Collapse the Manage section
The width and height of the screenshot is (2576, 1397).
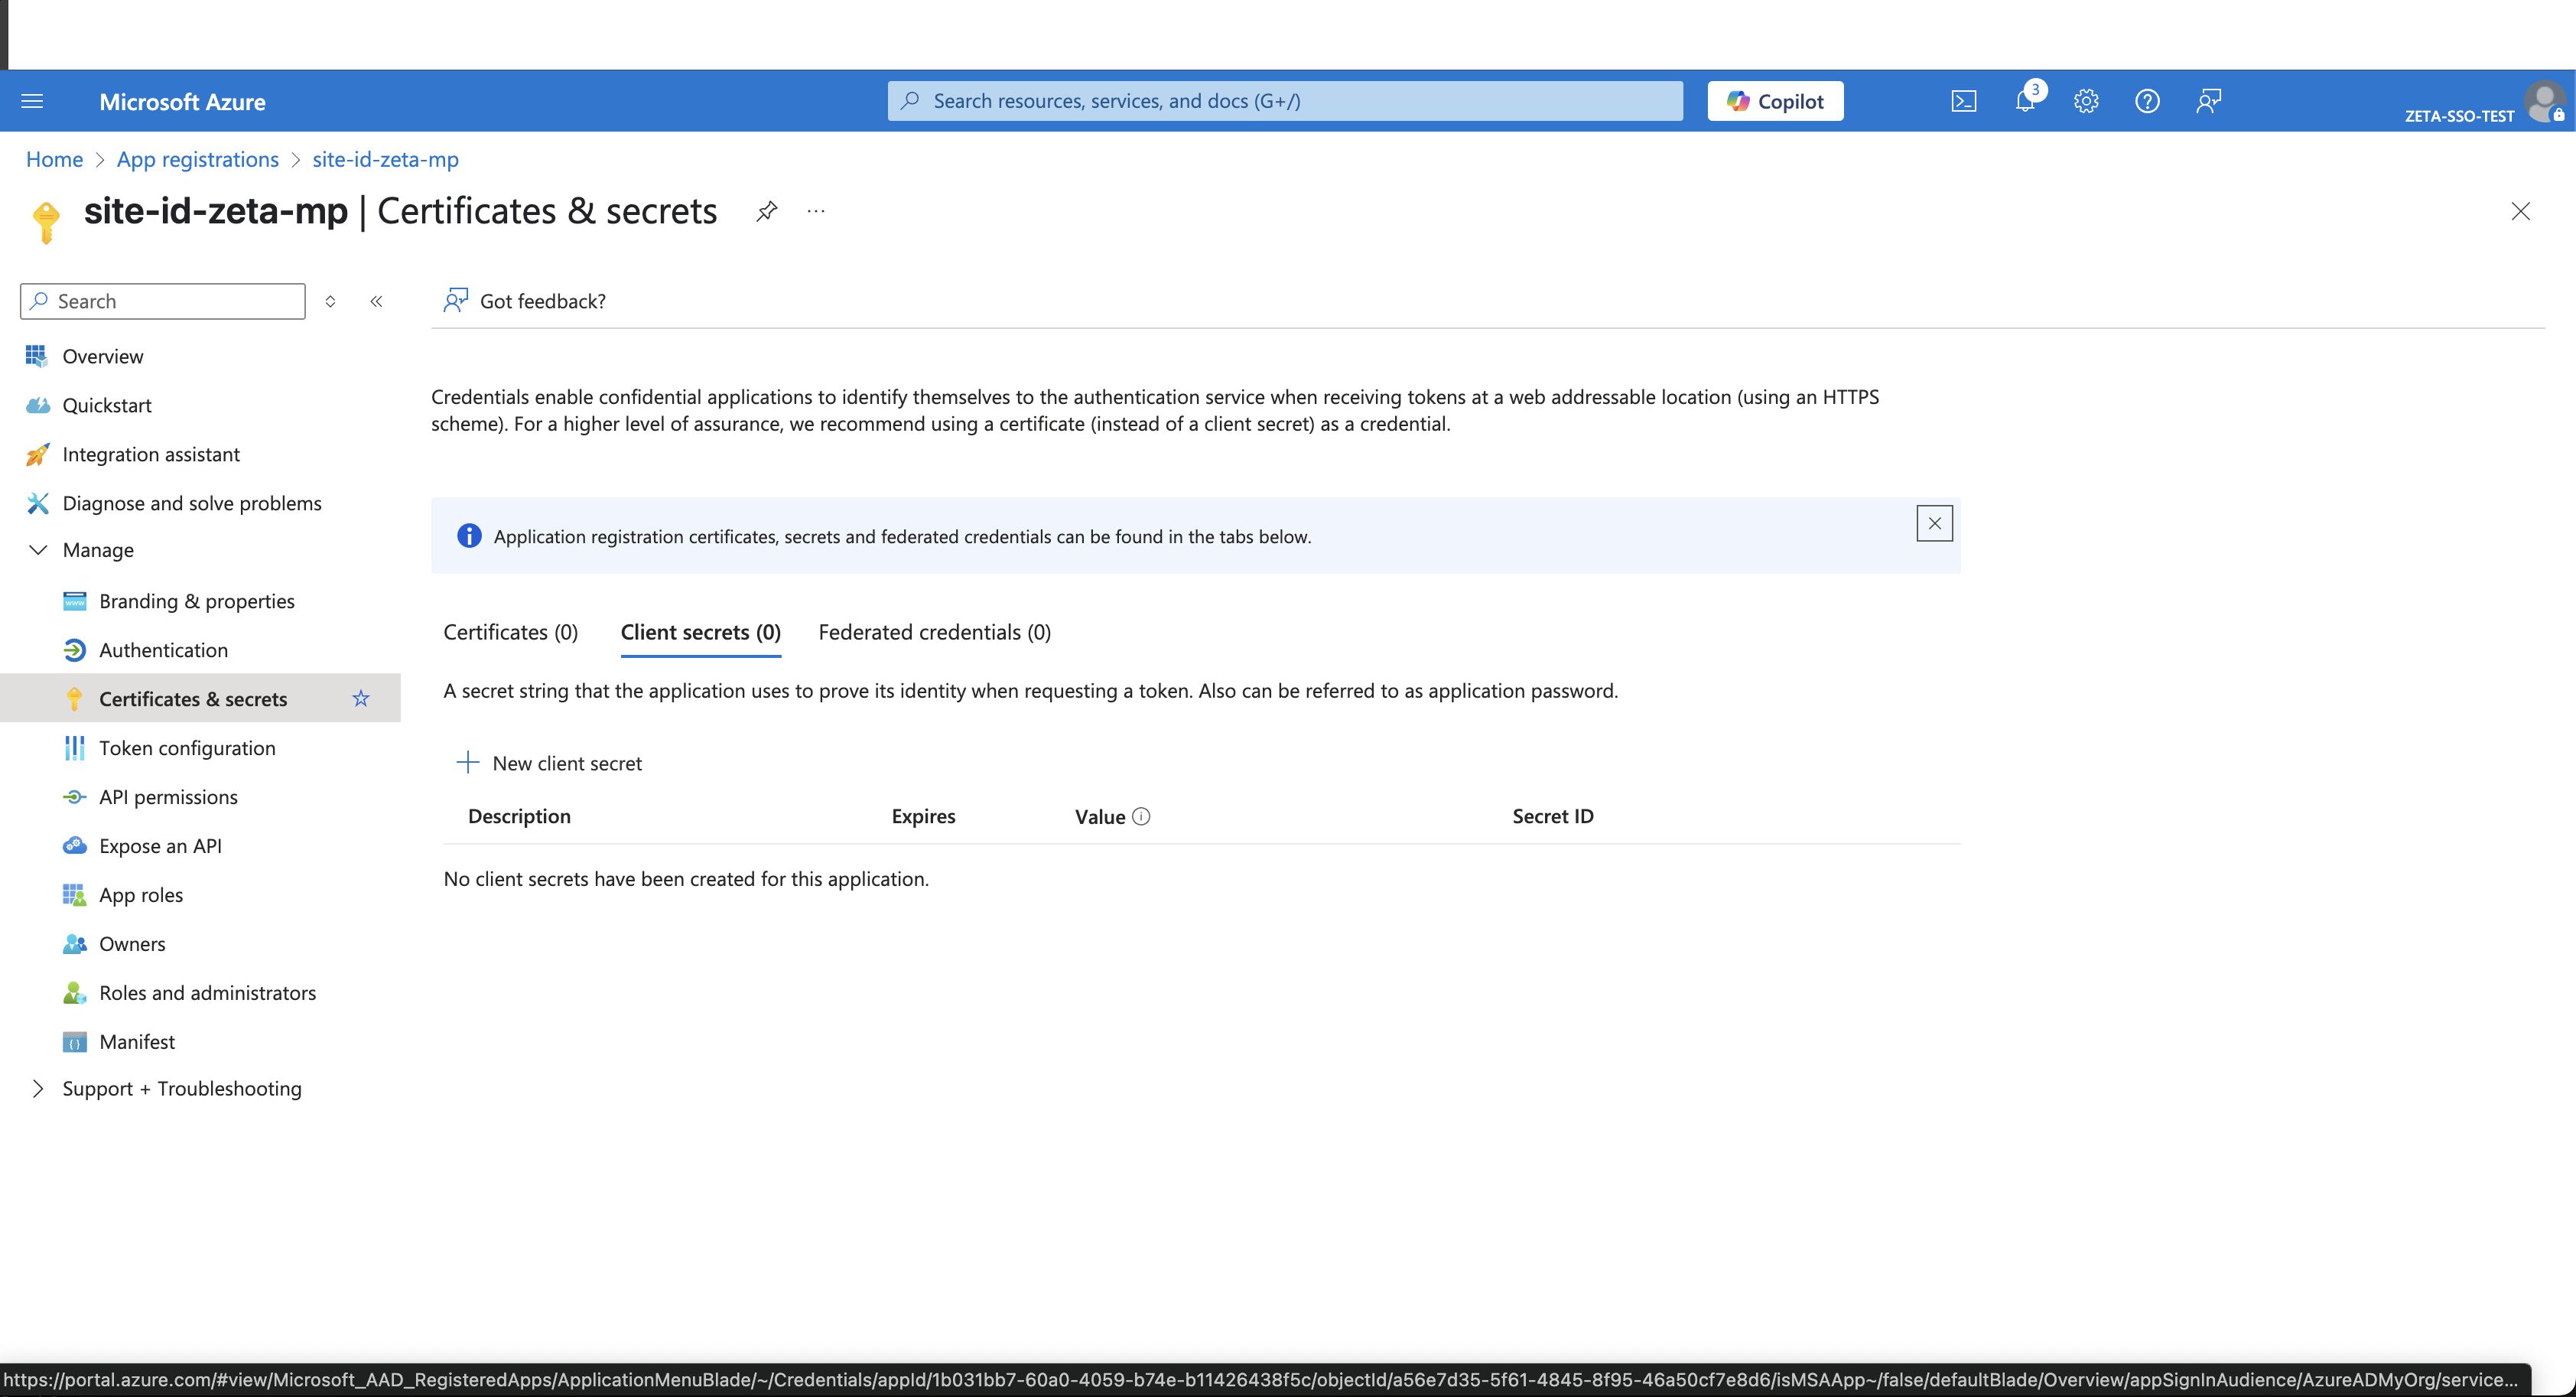[38, 550]
